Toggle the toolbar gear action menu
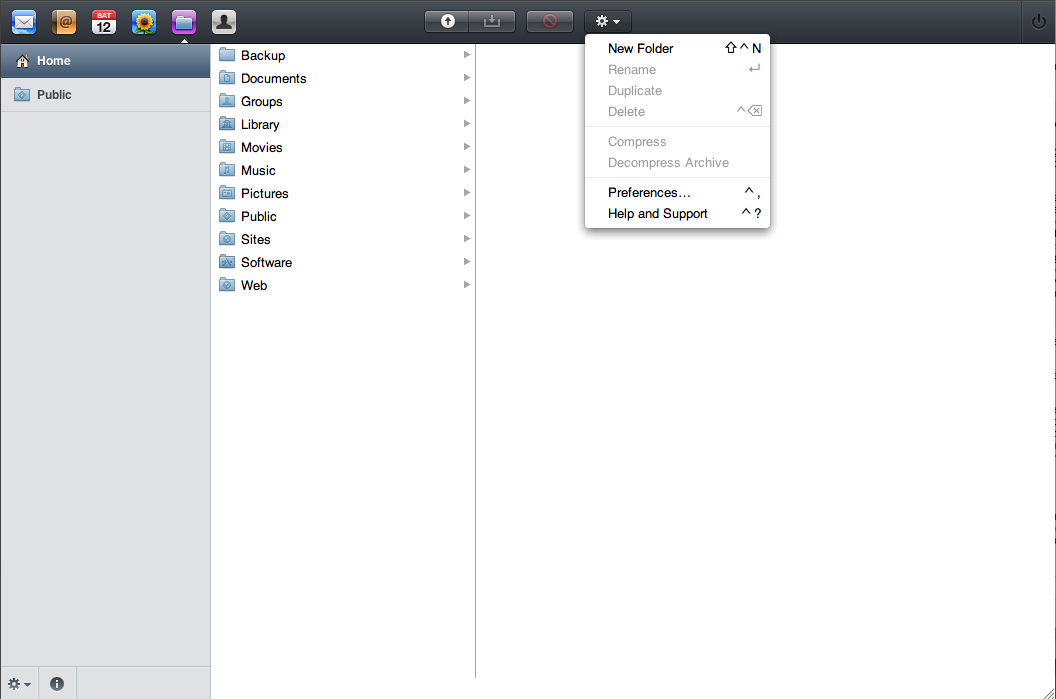The image size is (1056, 699). point(607,22)
